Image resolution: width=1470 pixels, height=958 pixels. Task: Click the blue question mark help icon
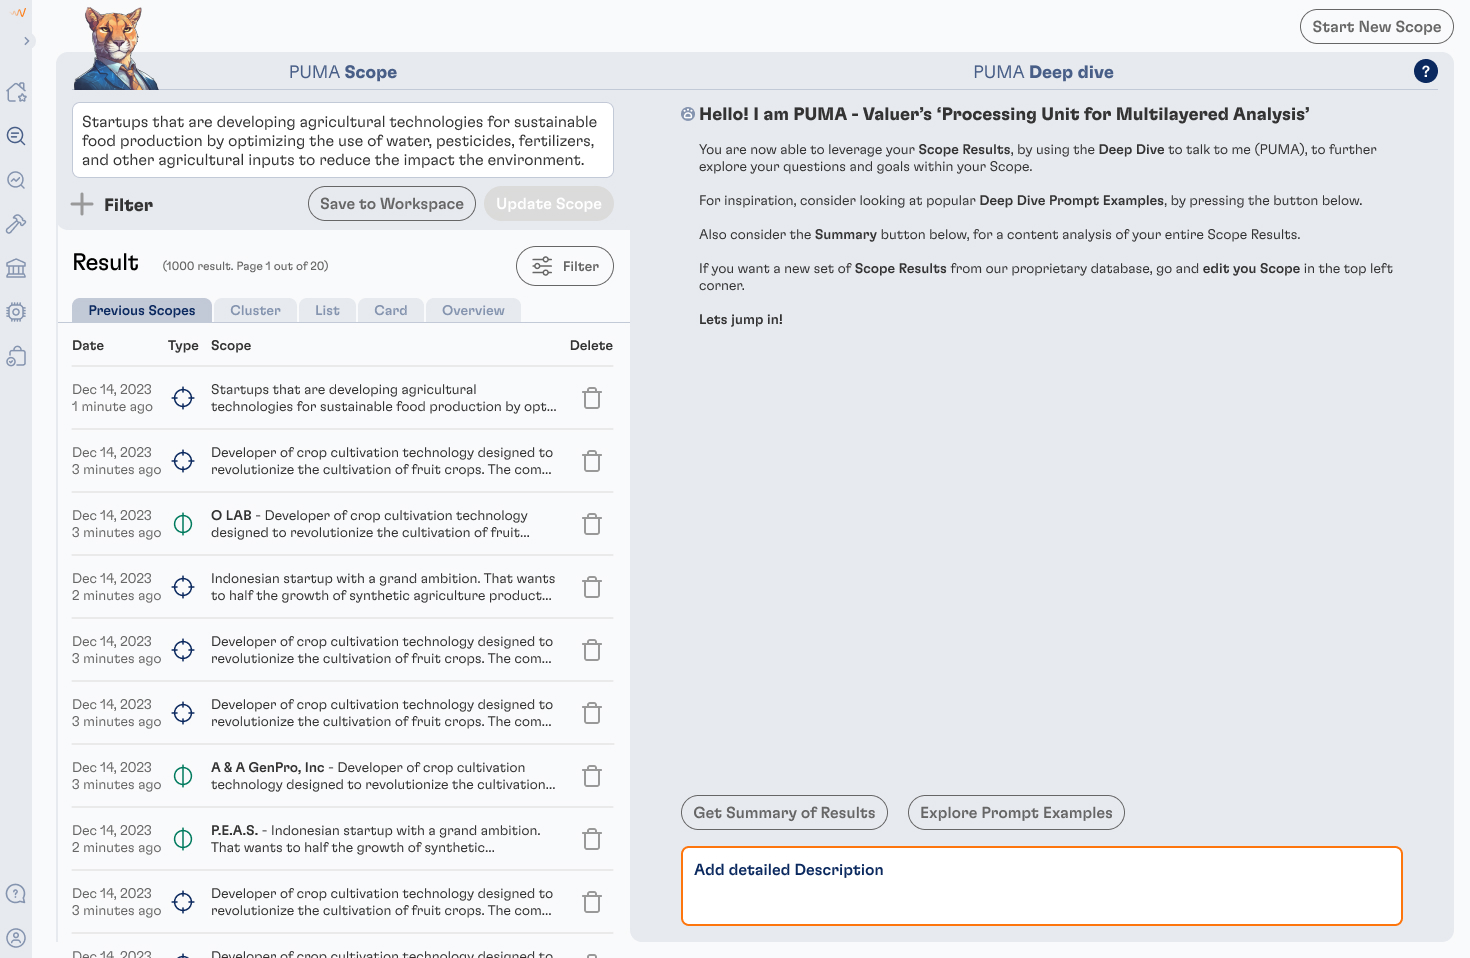click(x=1425, y=71)
